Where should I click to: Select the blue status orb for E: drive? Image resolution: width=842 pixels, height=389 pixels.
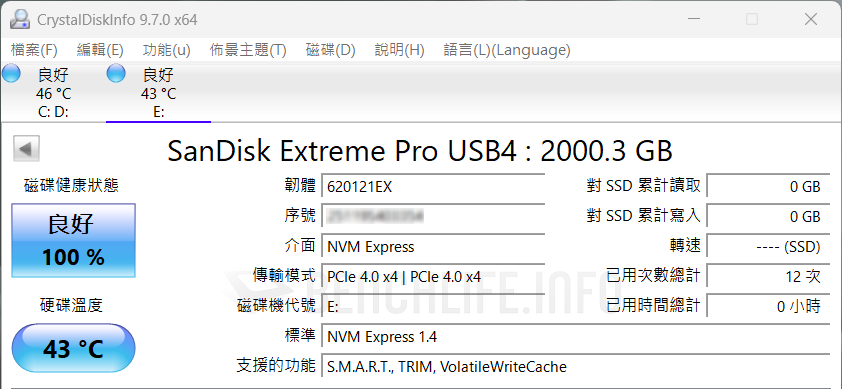click(115, 74)
